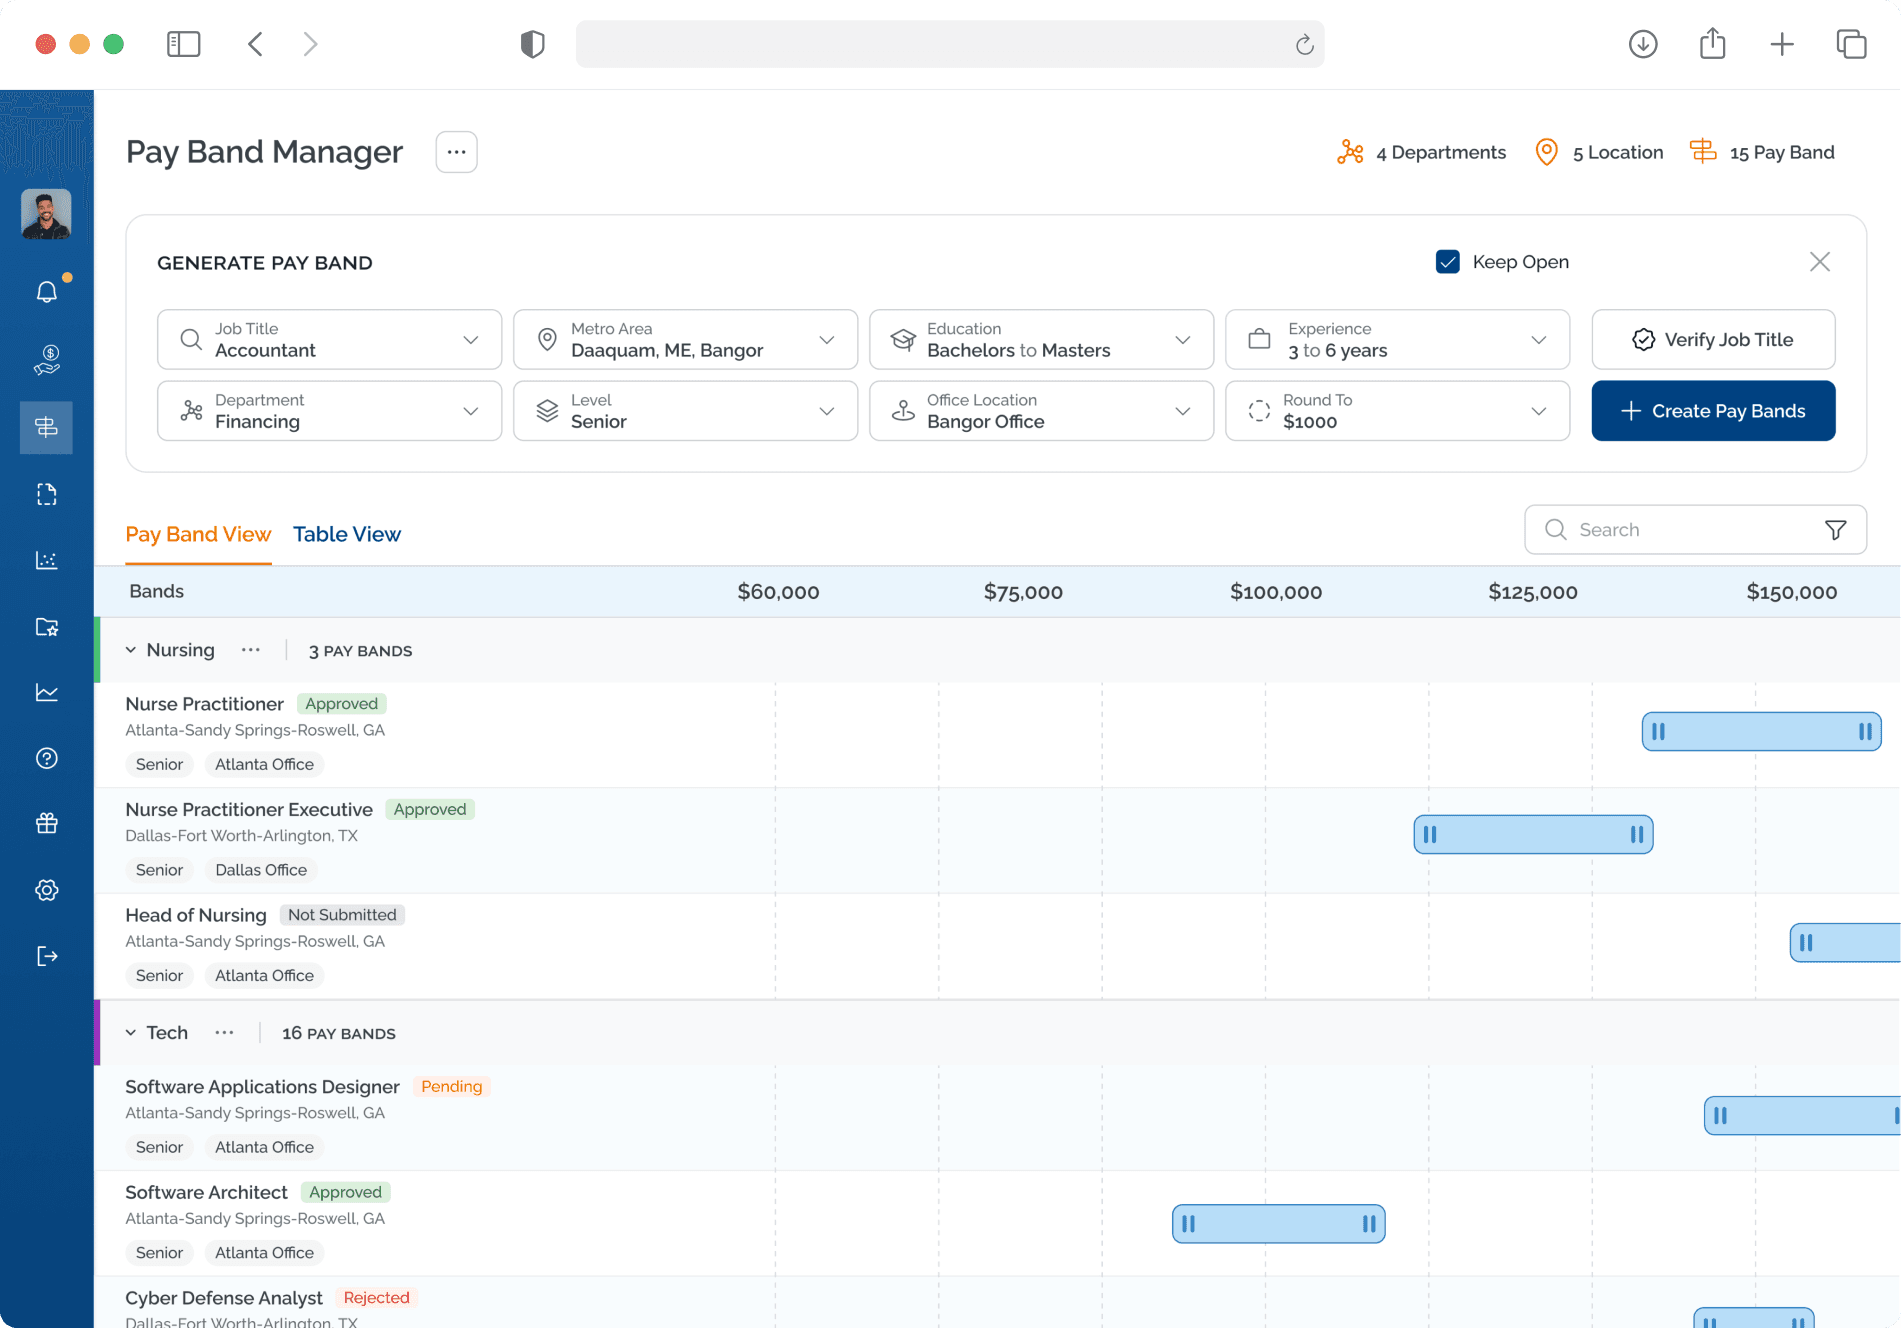Viewport: 1901px width, 1328px height.
Task: Reload the page in browser address bar
Action: (x=1304, y=45)
